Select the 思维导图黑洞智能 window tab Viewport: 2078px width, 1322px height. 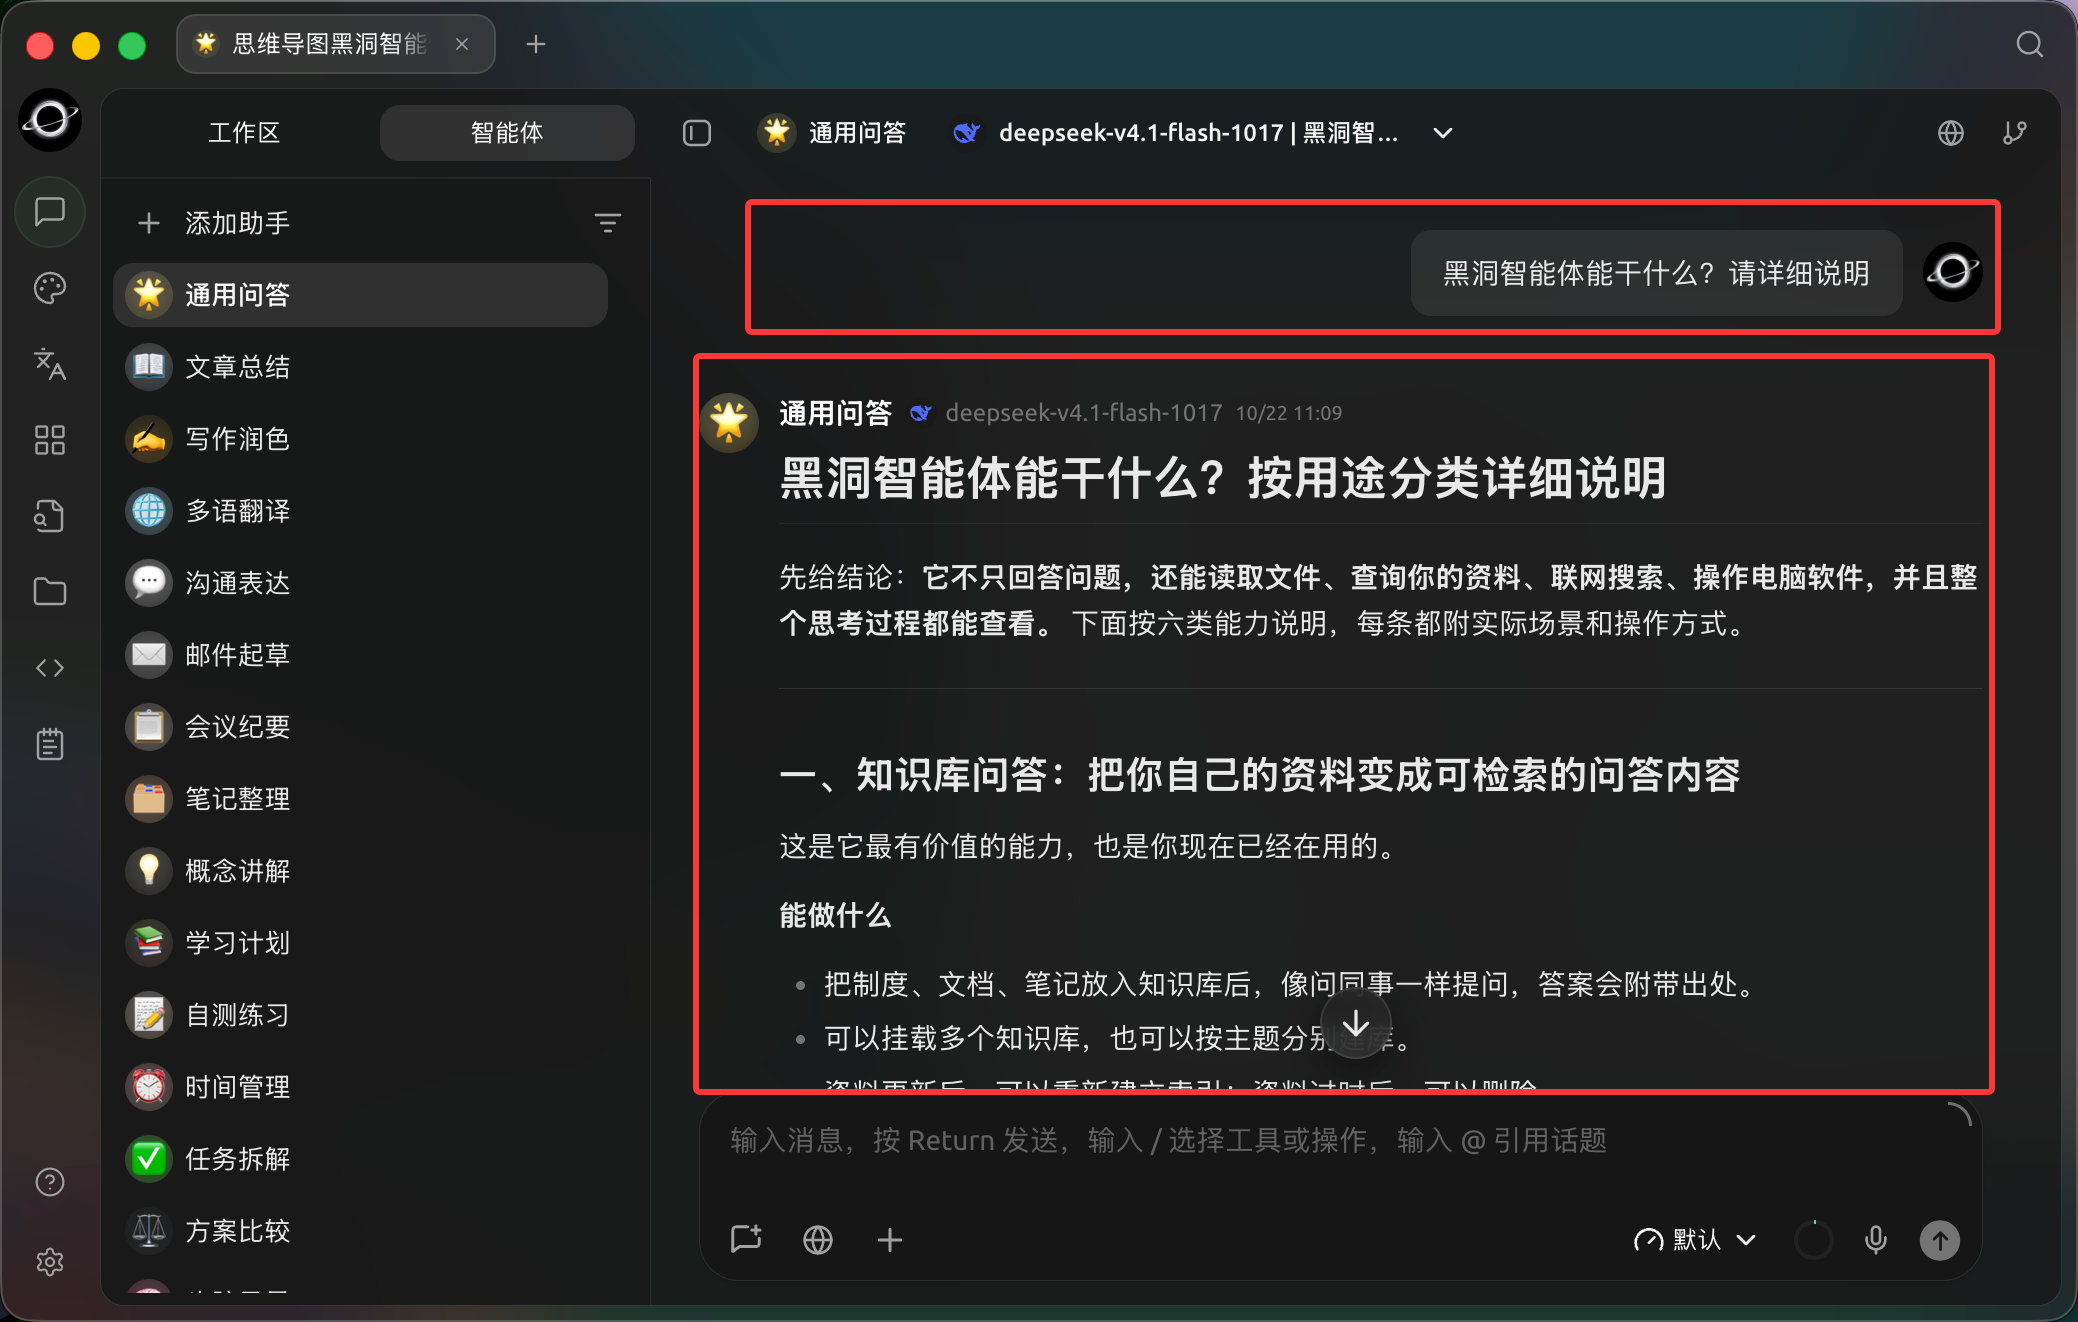[x=335, y=44]
